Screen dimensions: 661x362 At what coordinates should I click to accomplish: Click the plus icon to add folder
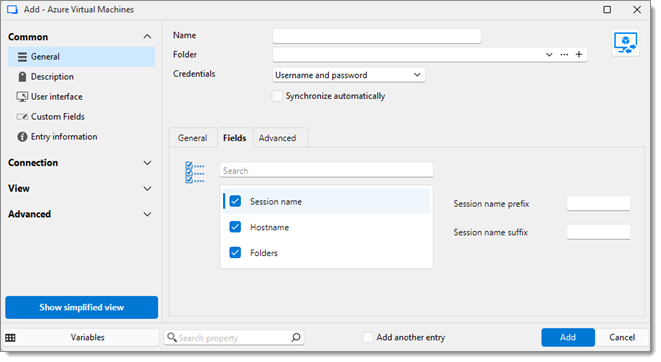click(x=579, y=54)
